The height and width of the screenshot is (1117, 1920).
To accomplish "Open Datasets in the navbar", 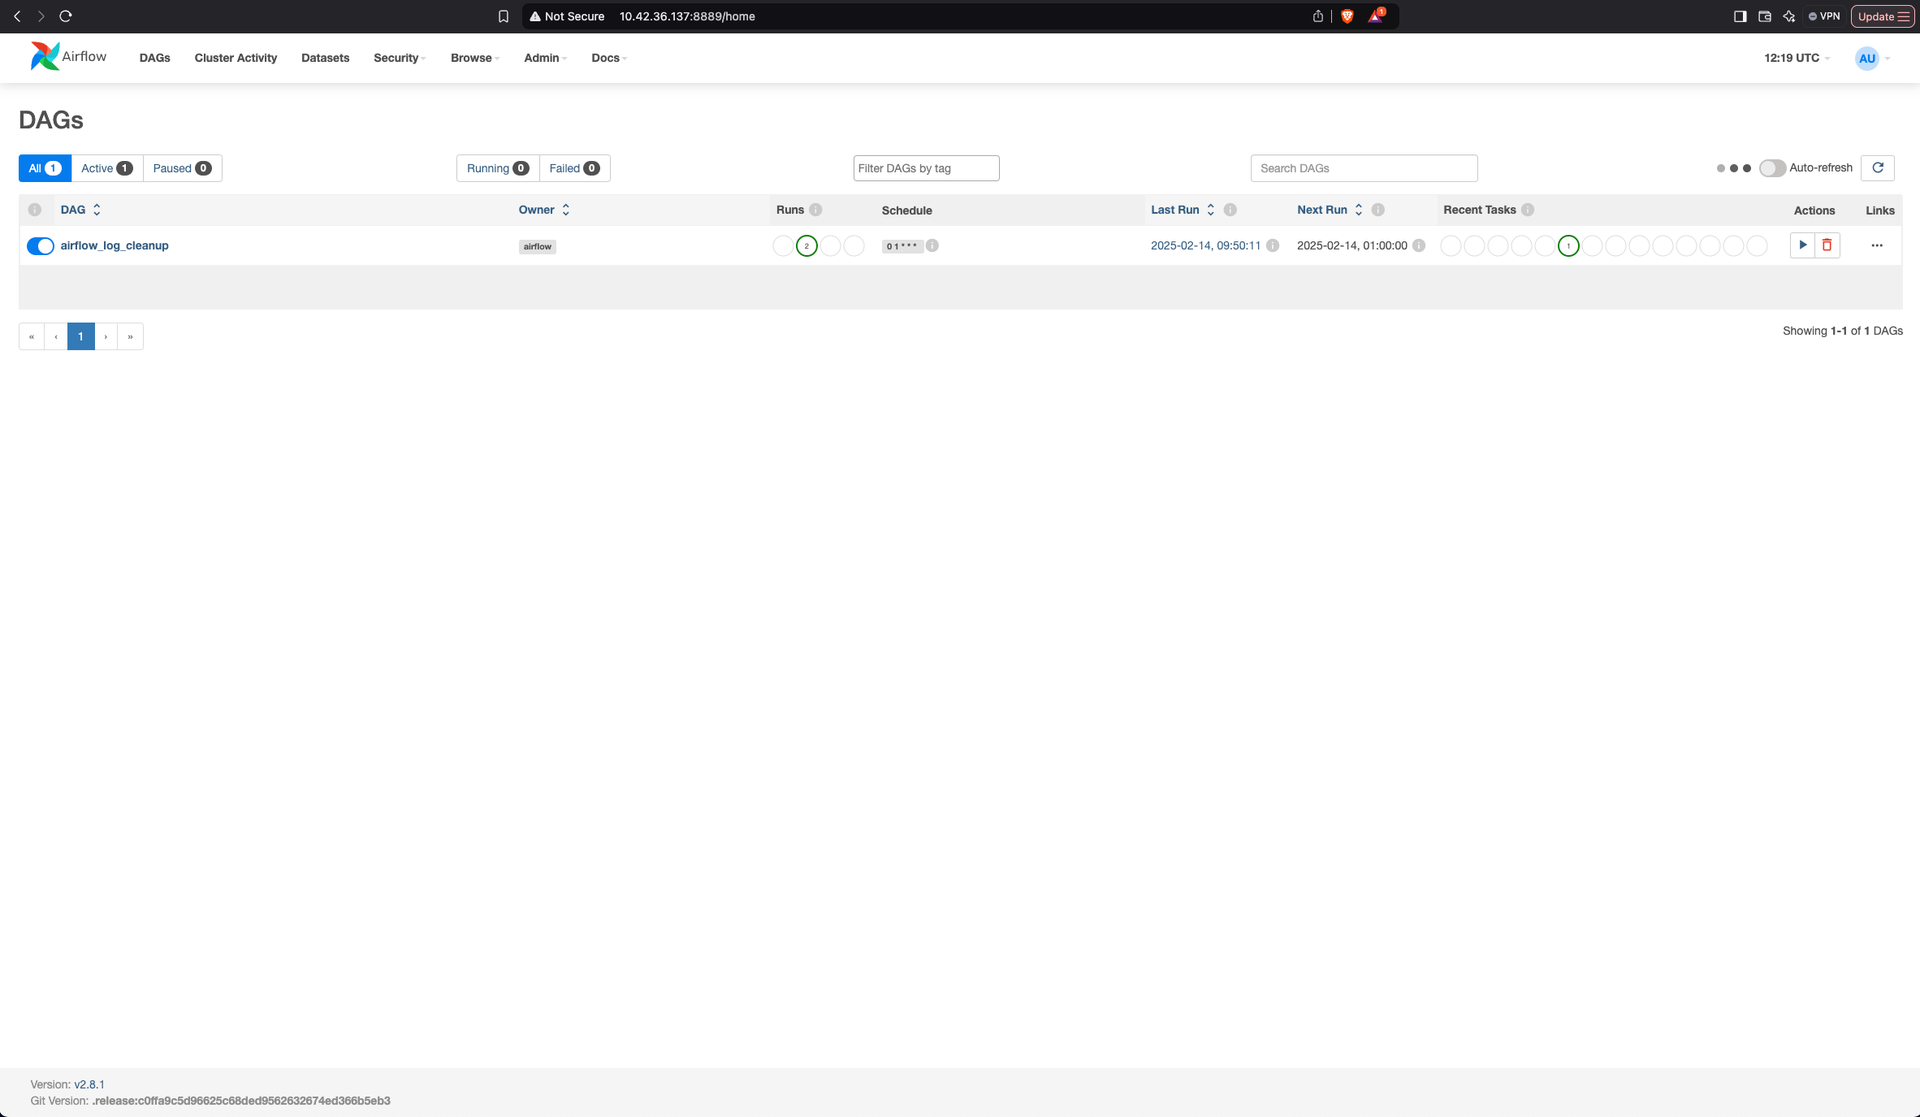I will pyautogui.click(x=325, y=58).
